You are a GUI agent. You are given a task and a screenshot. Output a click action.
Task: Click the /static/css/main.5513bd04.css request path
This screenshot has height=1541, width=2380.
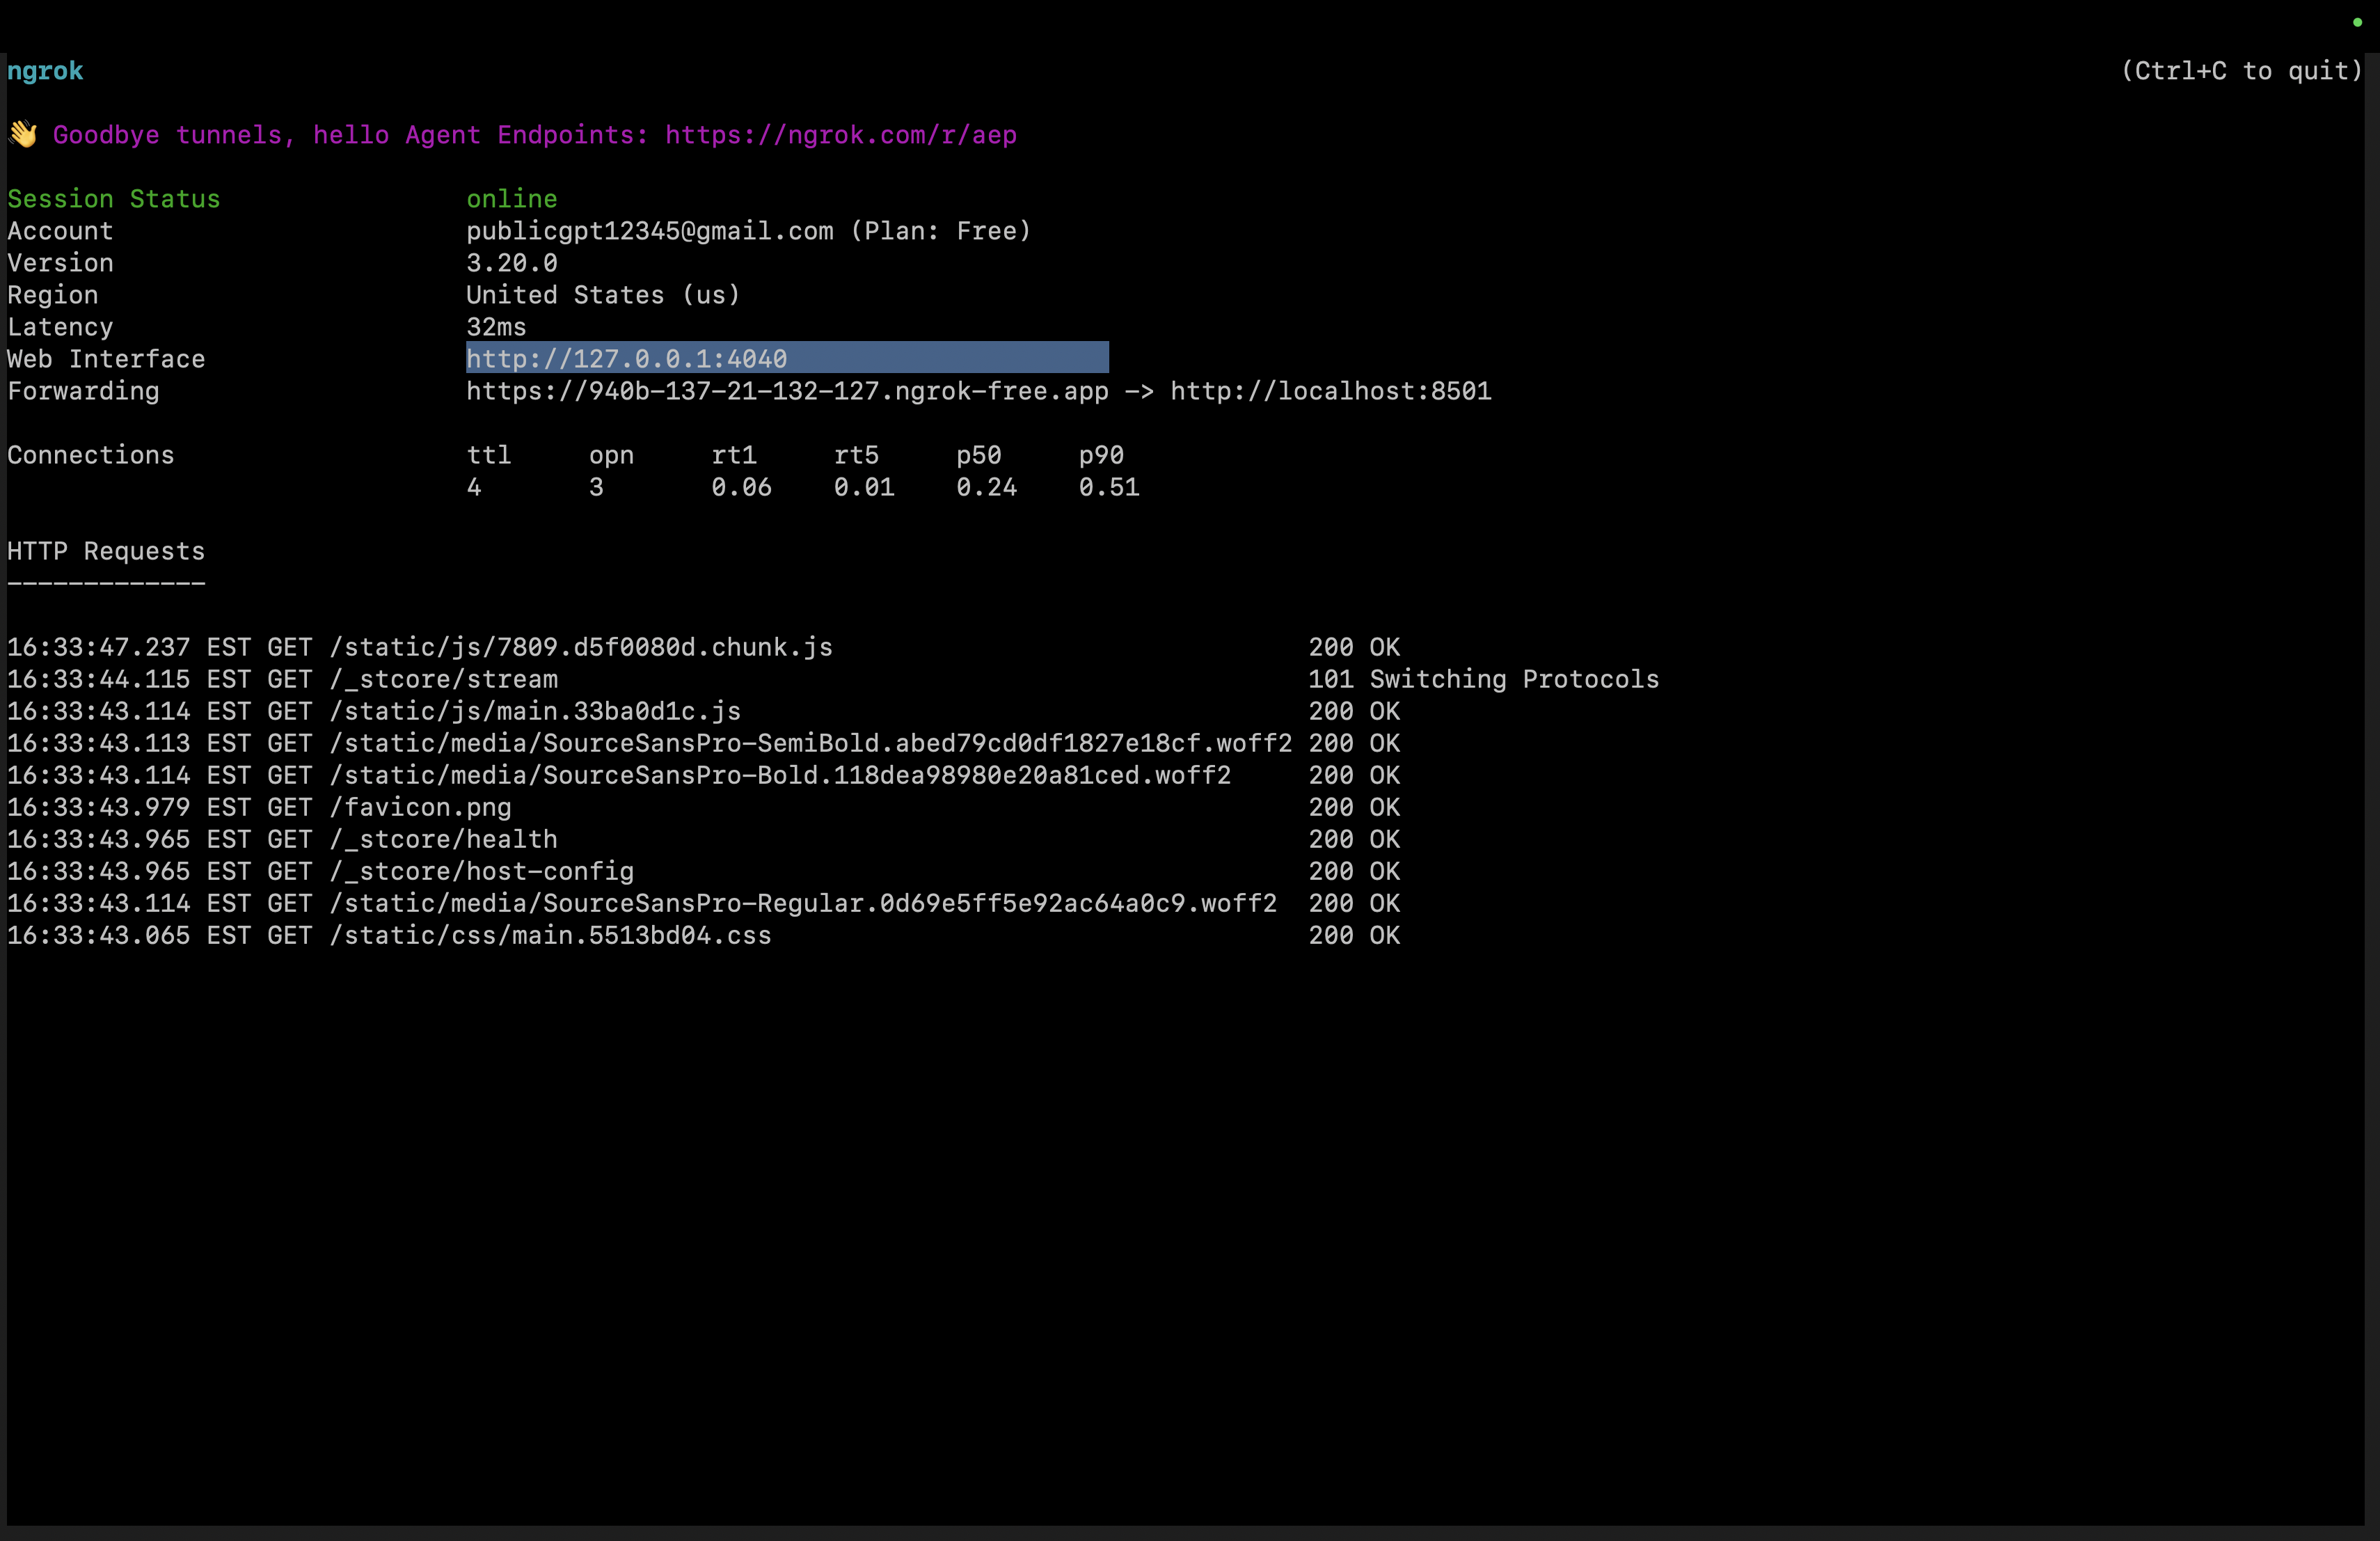coord(550,935)
